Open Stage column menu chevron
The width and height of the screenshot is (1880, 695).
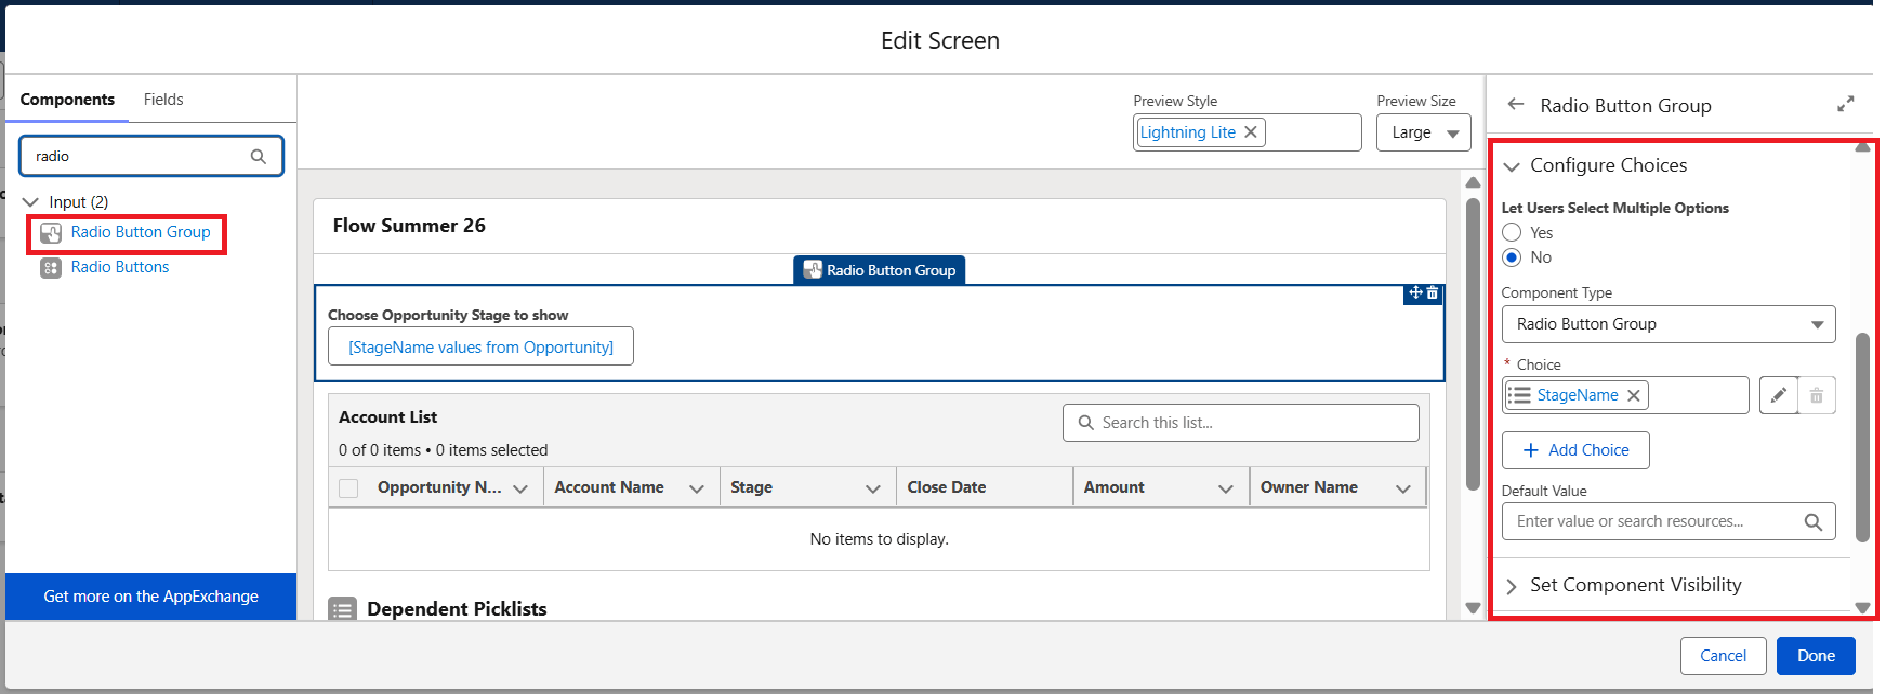tap(873, 489)
